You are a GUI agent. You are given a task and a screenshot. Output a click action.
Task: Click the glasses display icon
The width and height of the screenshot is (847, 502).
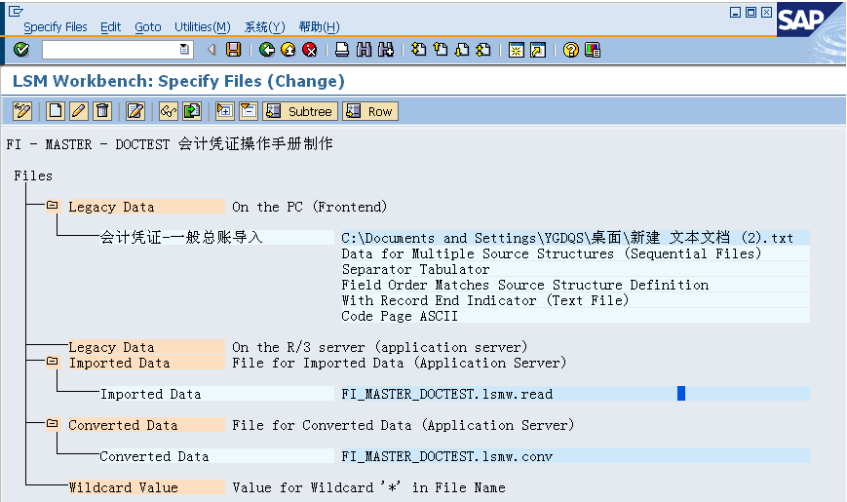(x=169, y=111)
